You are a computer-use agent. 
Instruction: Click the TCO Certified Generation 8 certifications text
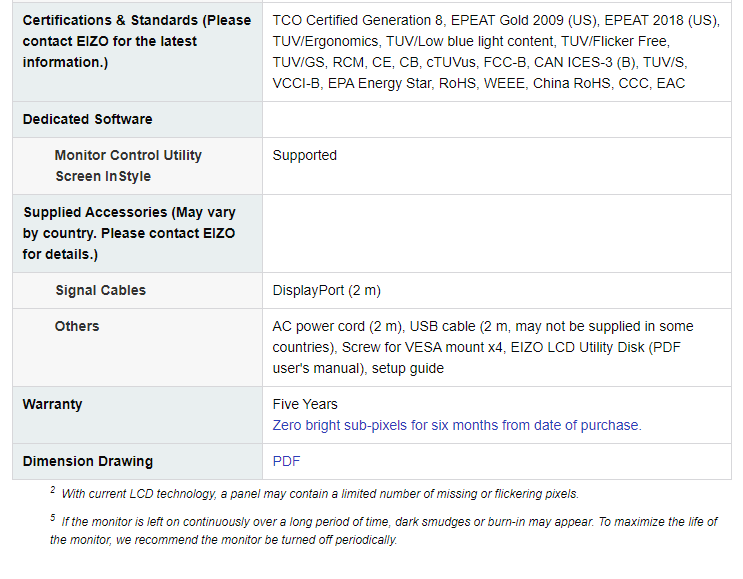click(x=496, y=52)
